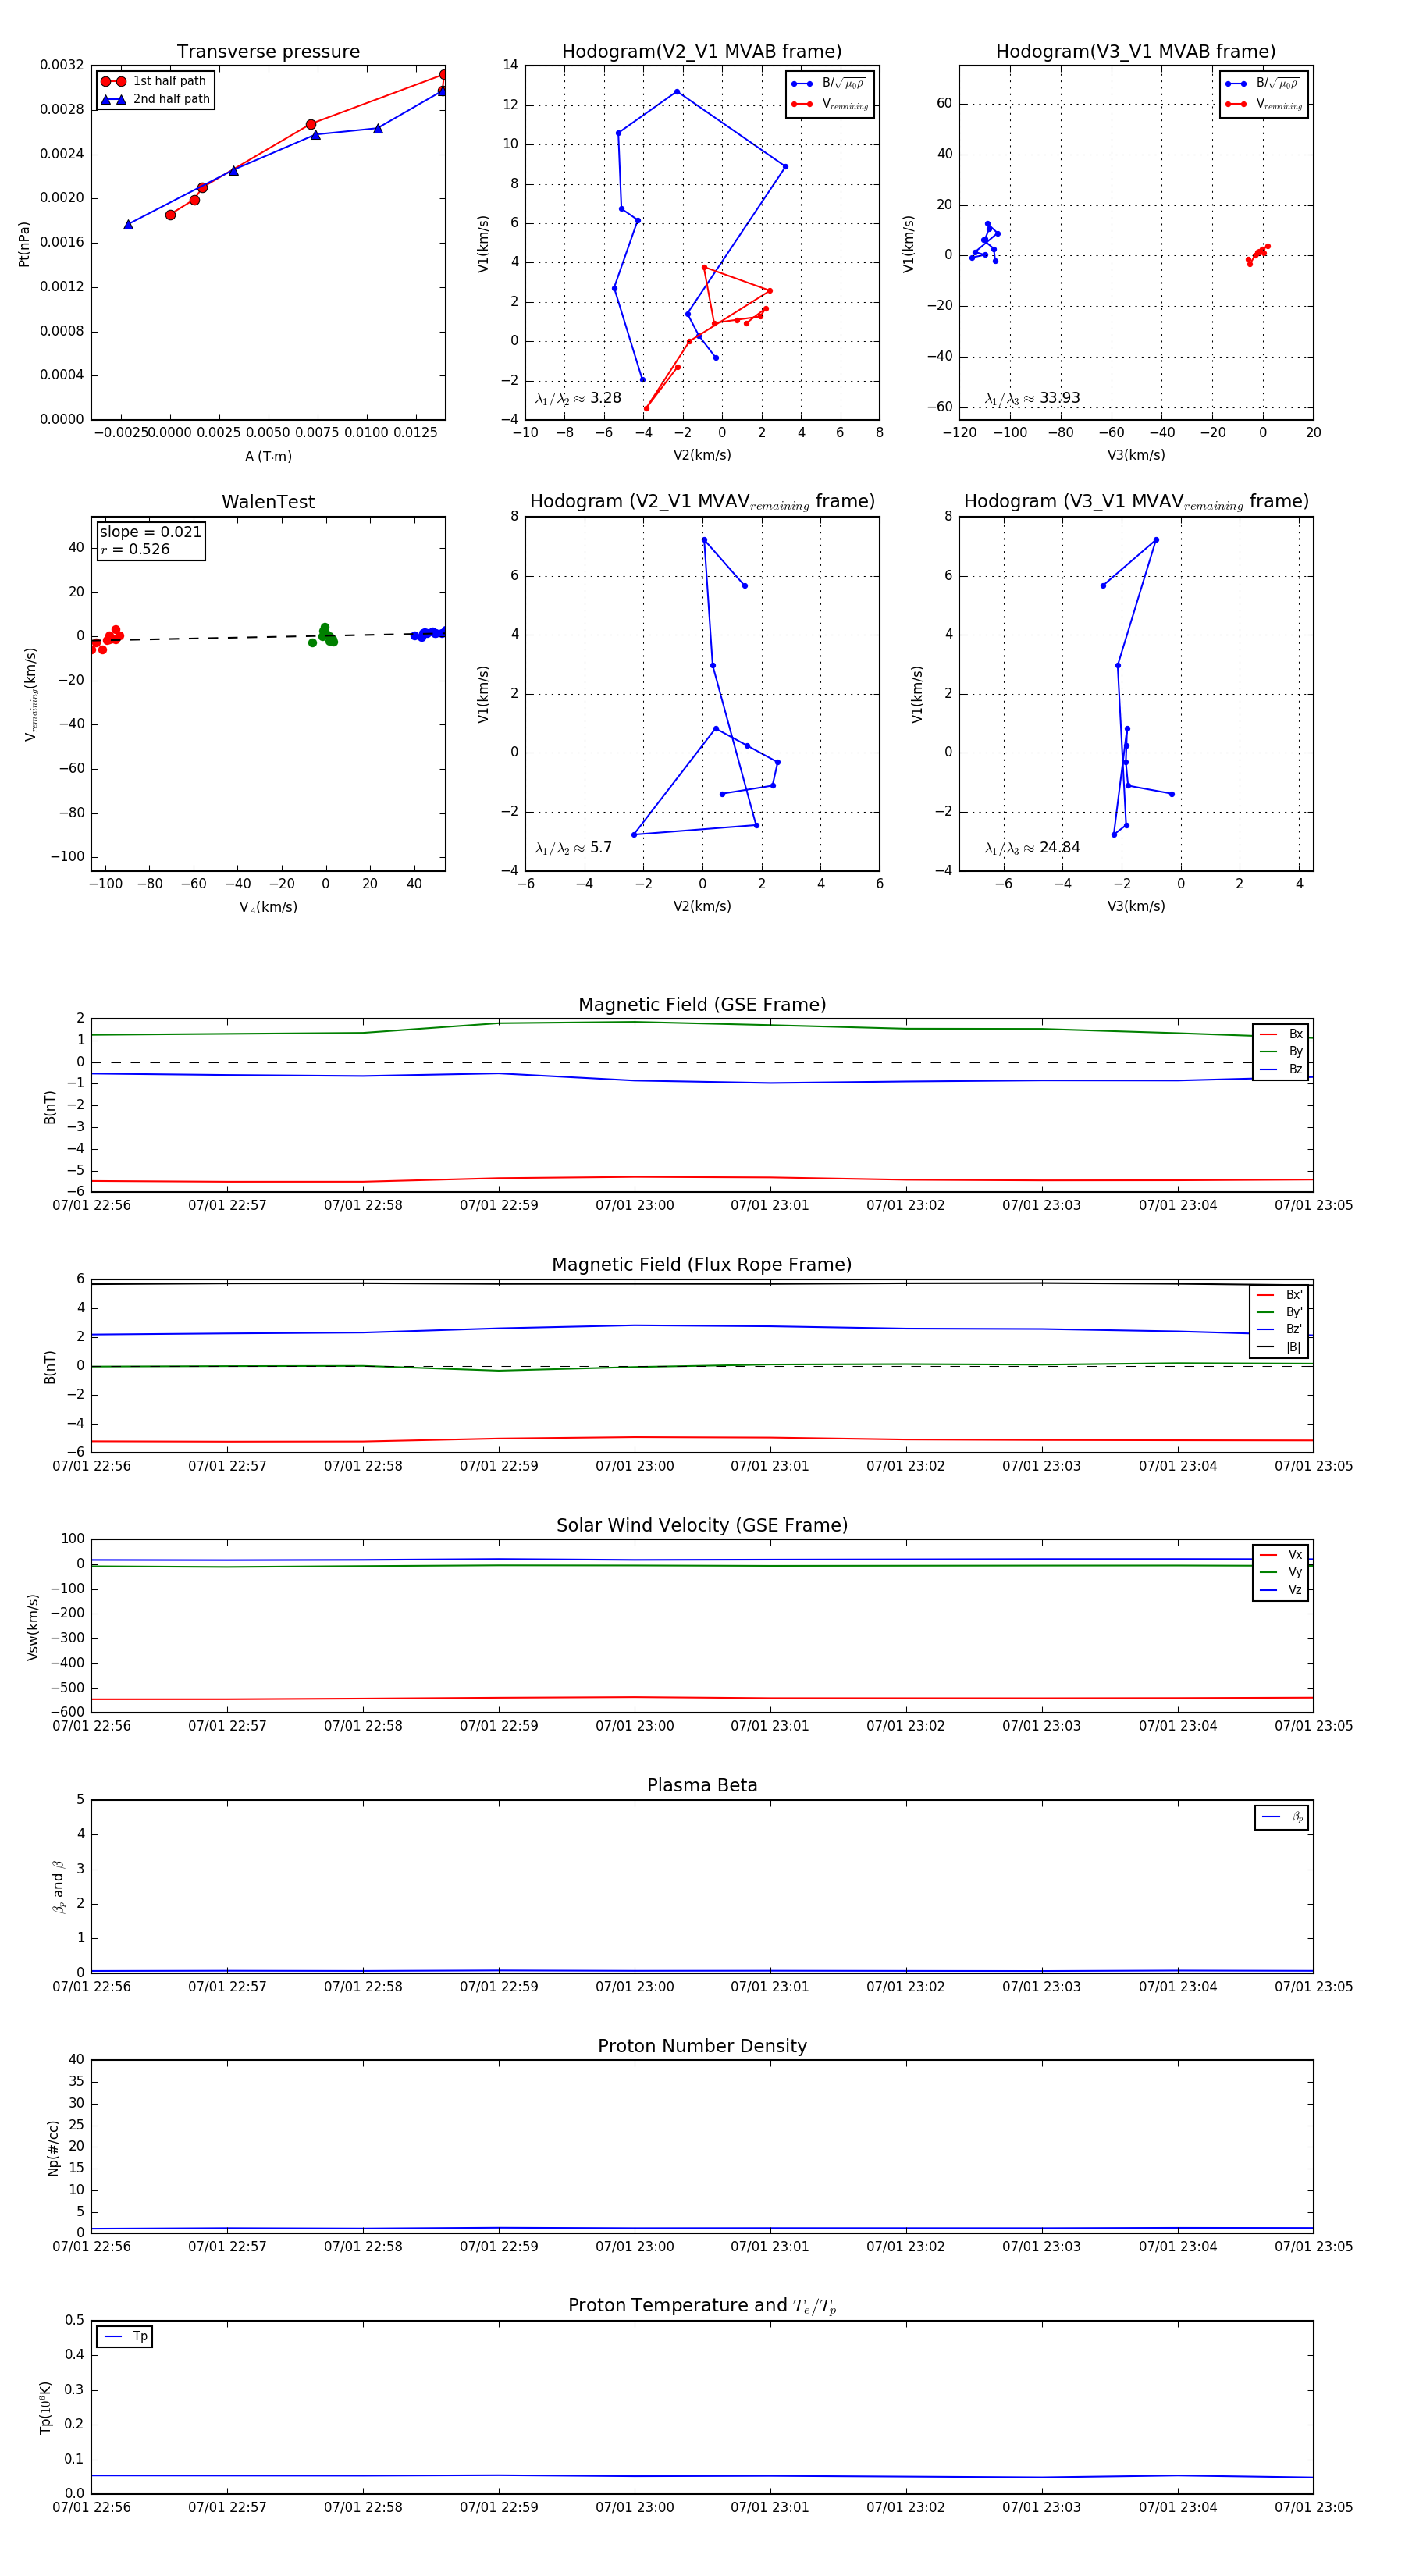This screenshot has height=2576, width=1405.
Task: Click the "Tp(10⁶K)" axis label
Action: pyautogui.click(x=45, y=2407)
